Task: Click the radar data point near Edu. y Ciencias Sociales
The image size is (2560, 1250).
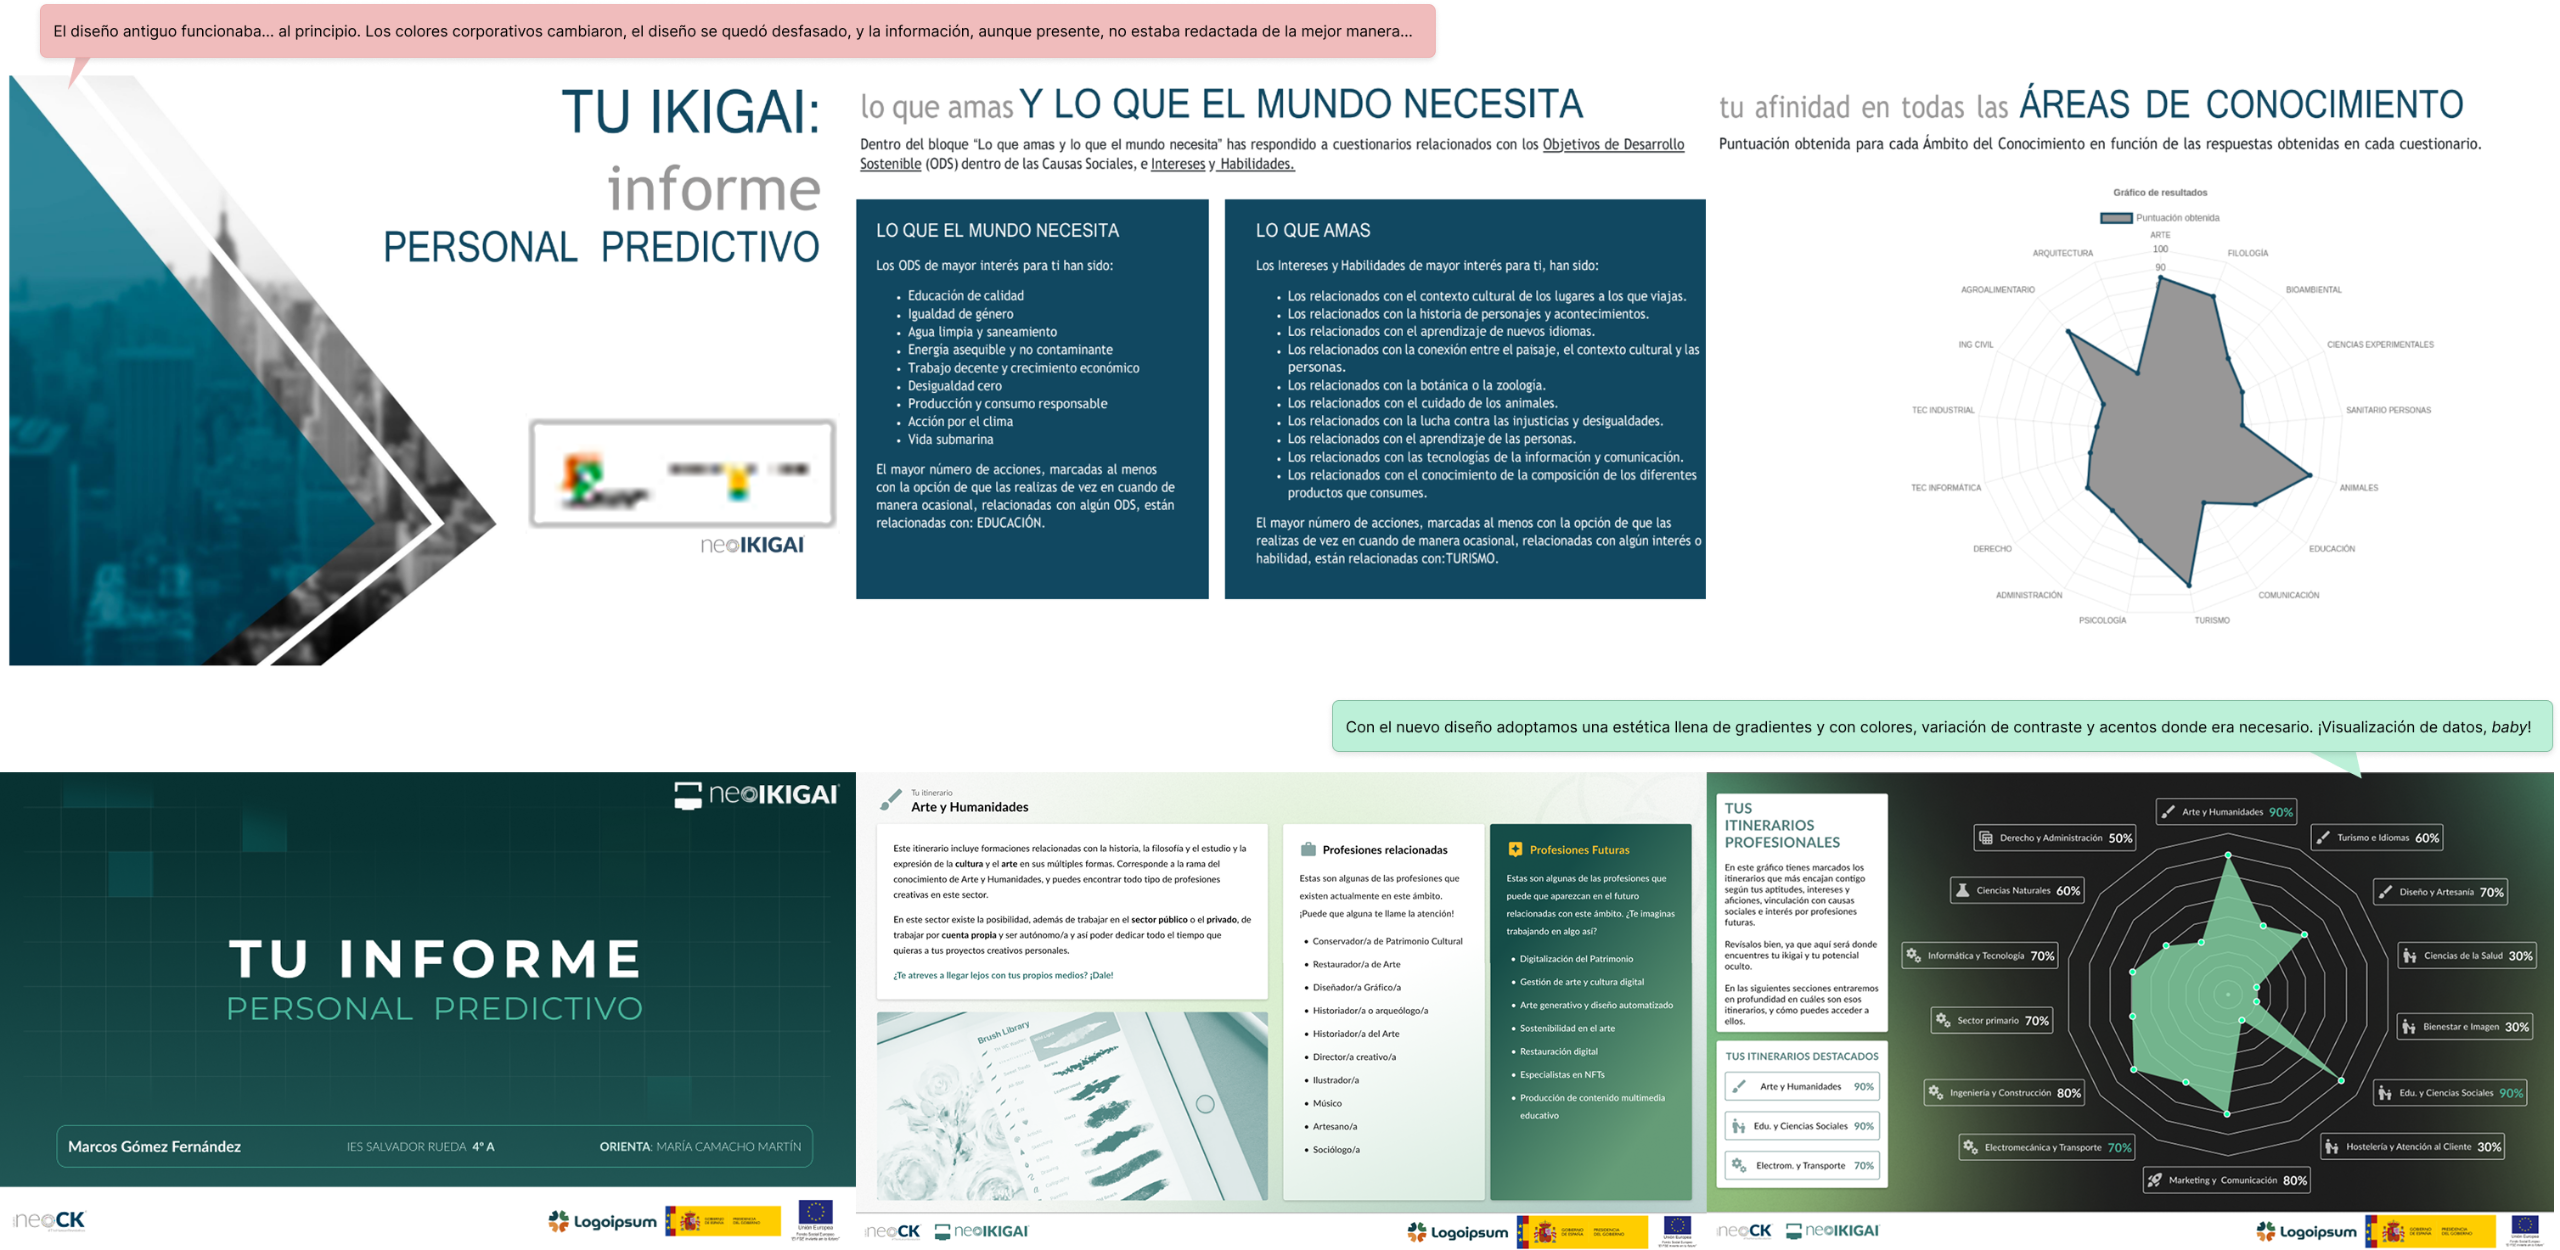Action: 2340,1080
